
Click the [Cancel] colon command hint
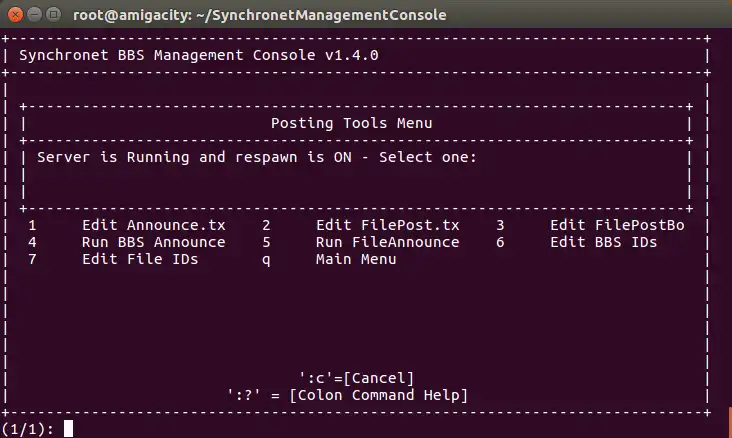tap(356, 377)
